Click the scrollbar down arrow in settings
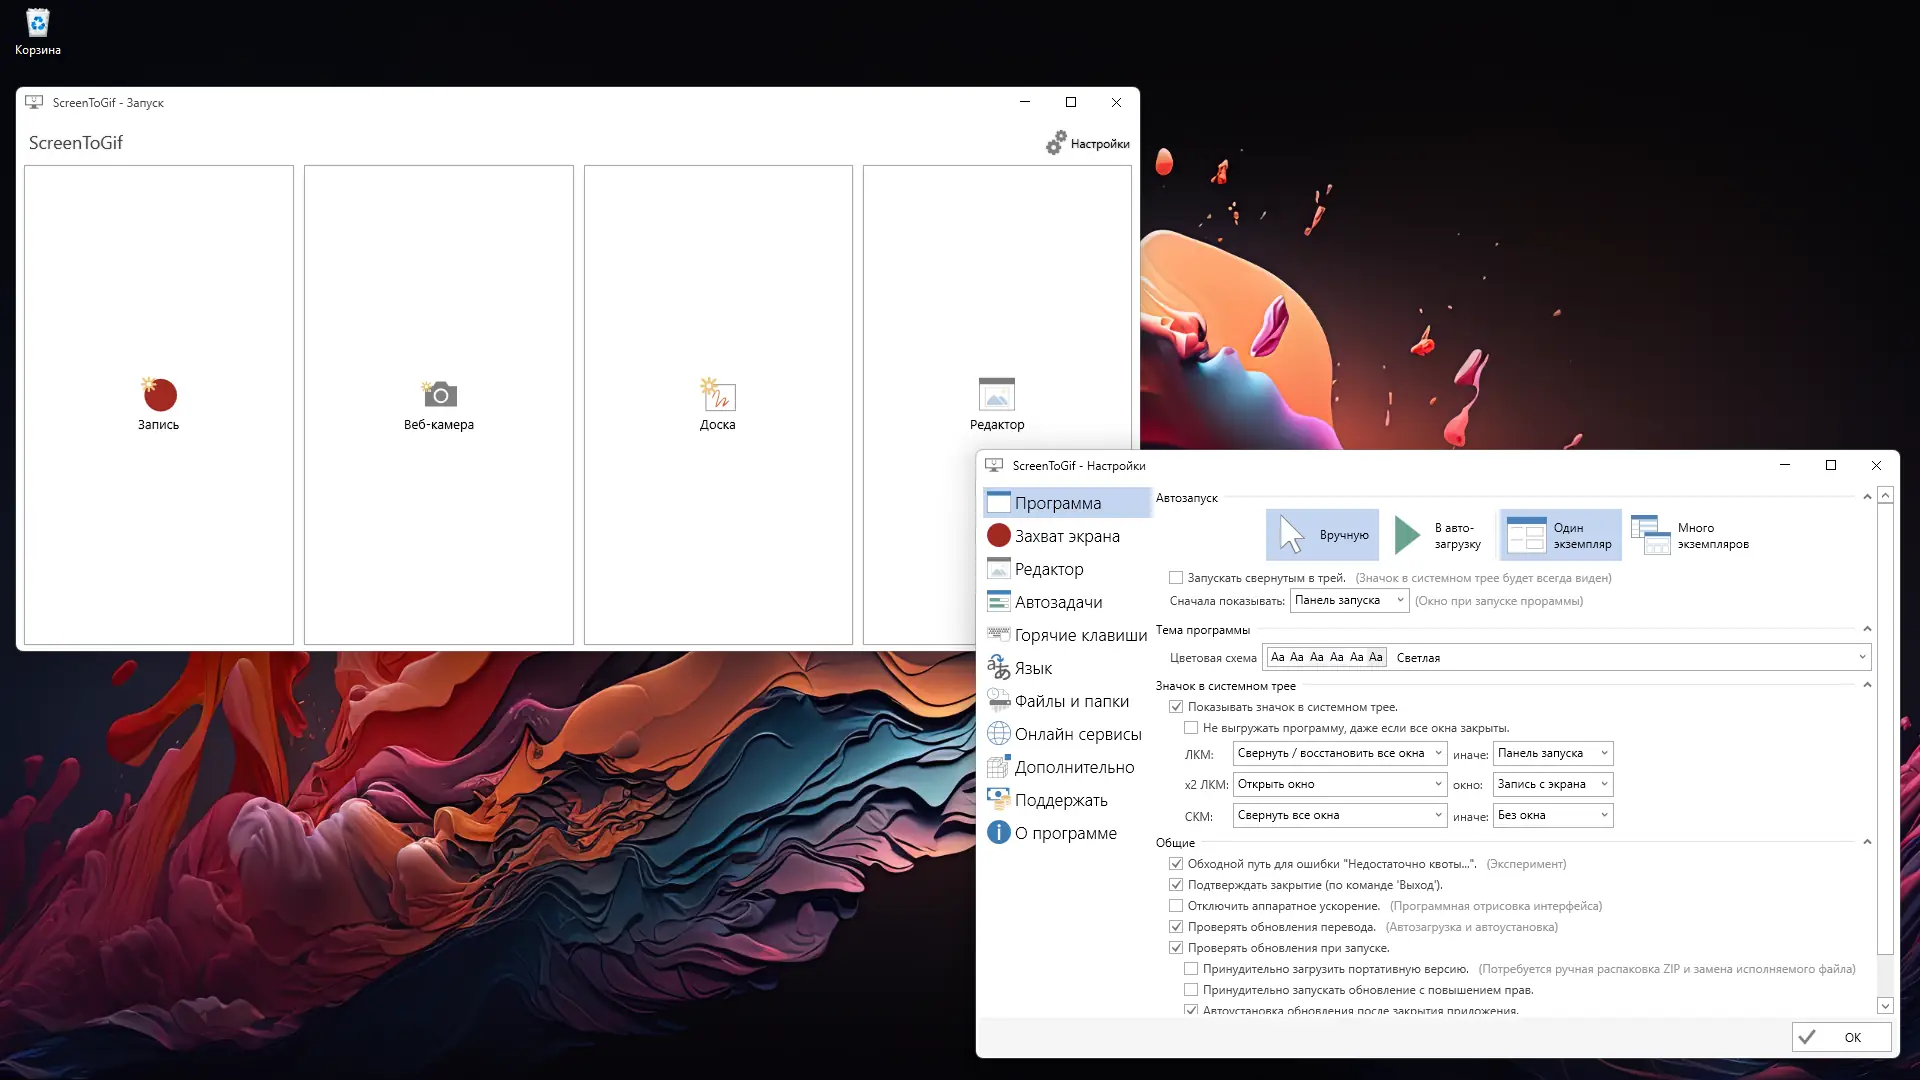 pos(1885,1006)
